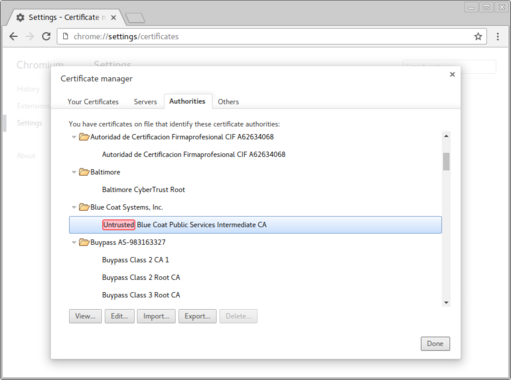Minimize the browser window
This screenshot has height=380, width=511.
coord(471,7)
